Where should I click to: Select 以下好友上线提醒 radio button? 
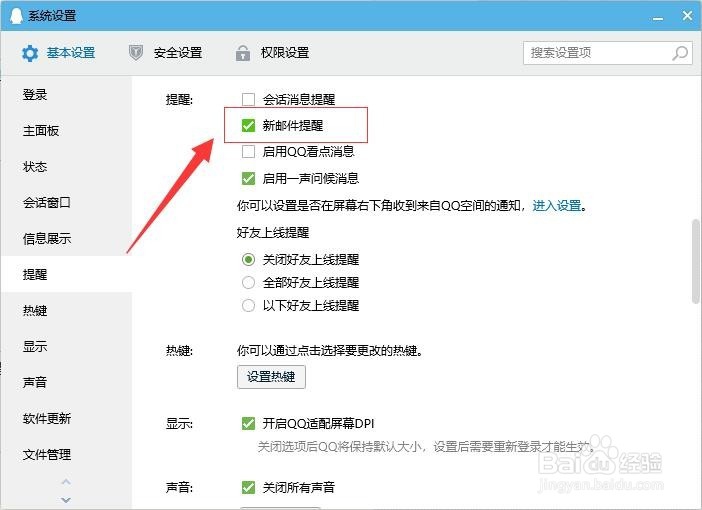[248, 306]
